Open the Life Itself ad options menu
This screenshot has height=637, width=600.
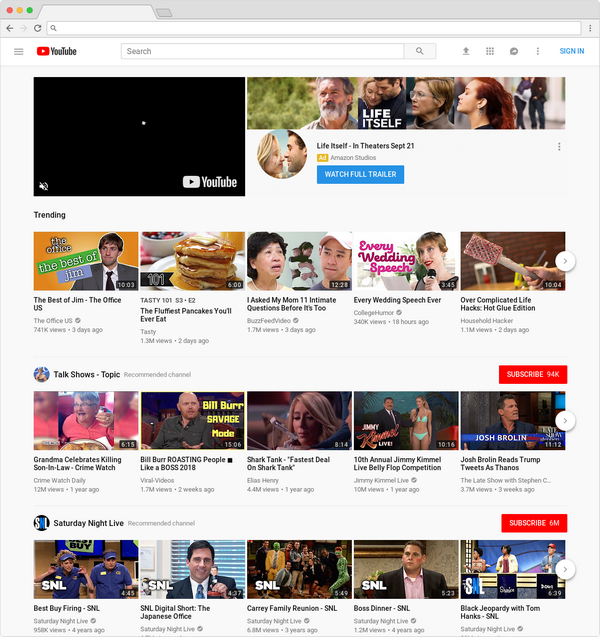(559, 147)
